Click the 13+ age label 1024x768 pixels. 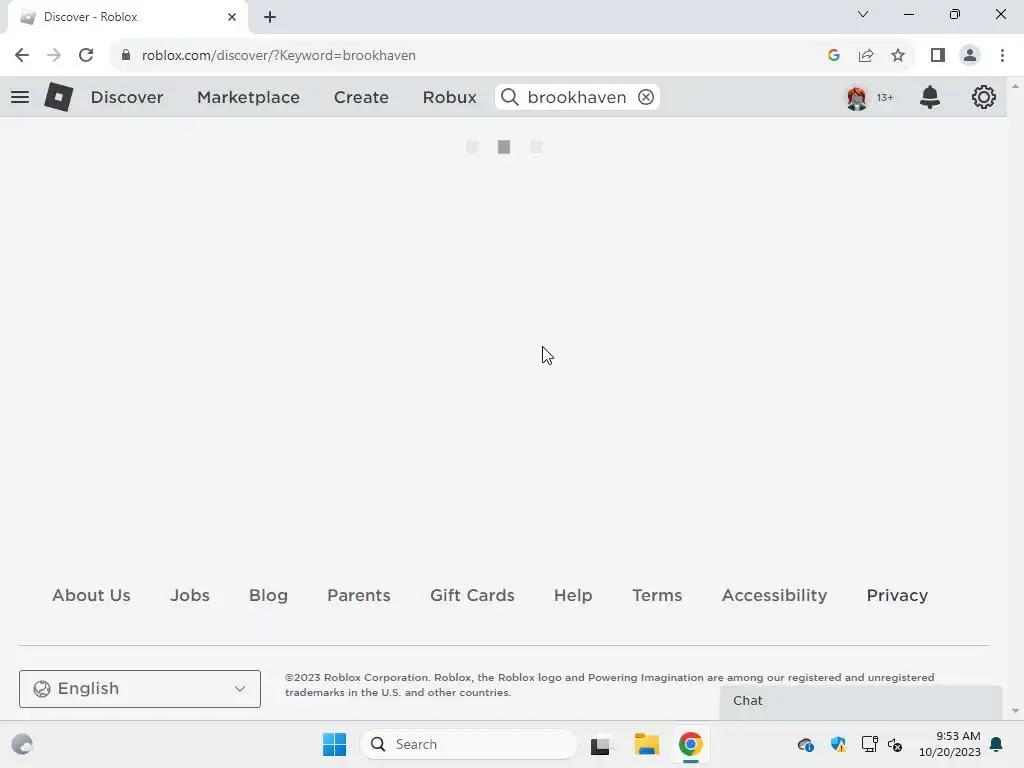coord(885,97)
